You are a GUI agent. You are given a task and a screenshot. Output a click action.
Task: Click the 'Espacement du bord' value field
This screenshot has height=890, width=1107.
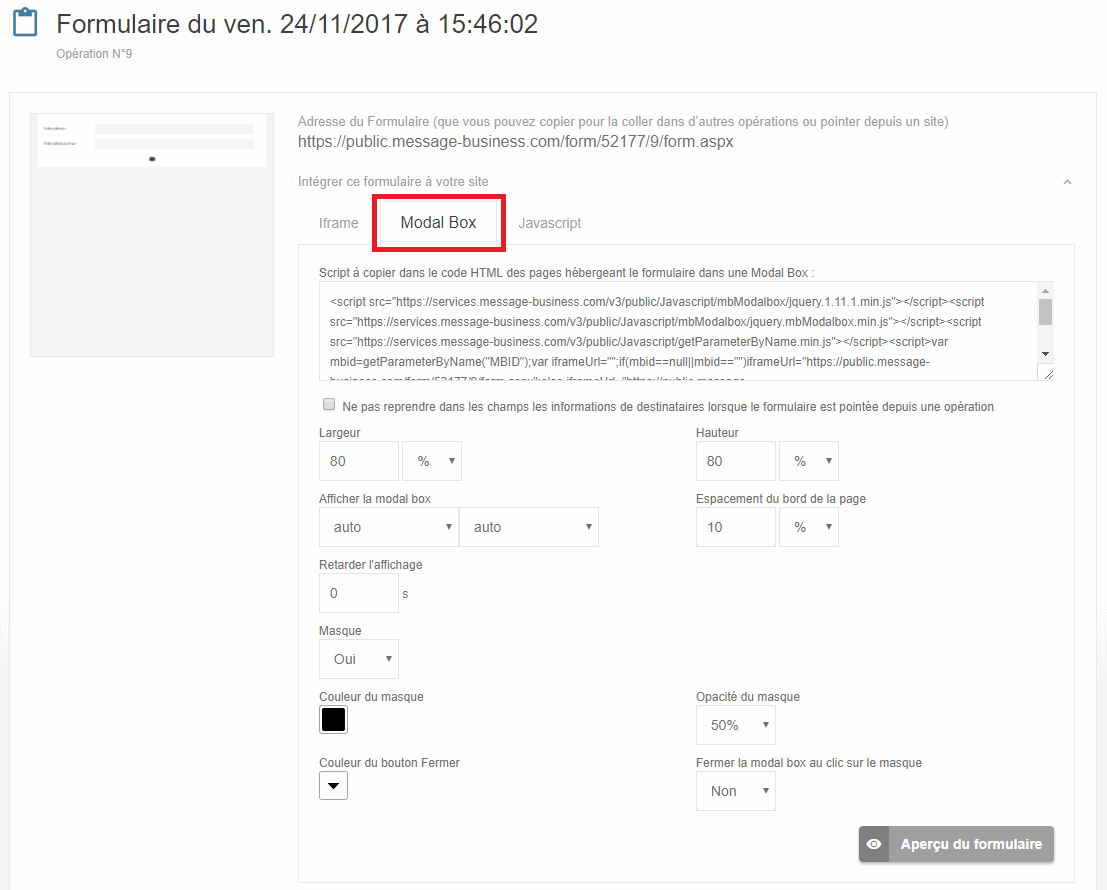point(736,527)
